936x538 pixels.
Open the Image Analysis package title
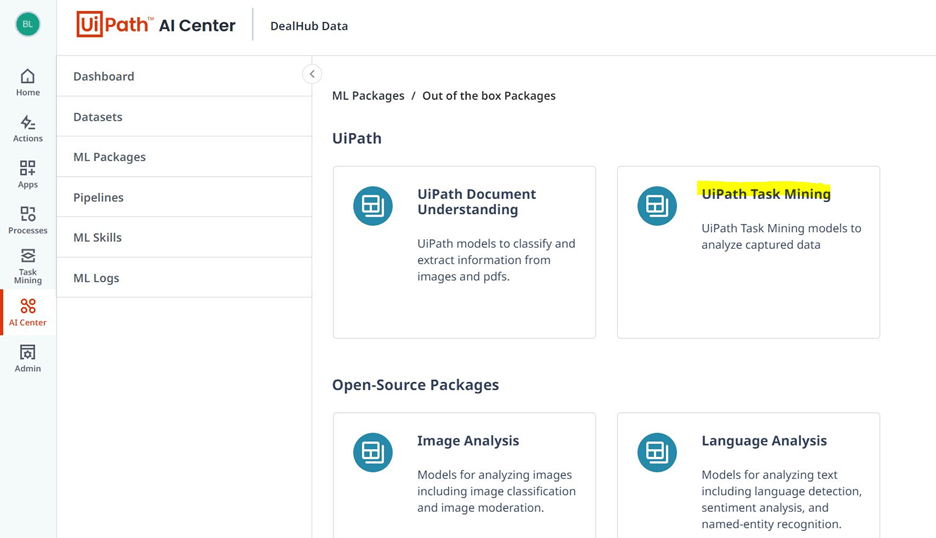pyautogui.click(x=468, y=441)
